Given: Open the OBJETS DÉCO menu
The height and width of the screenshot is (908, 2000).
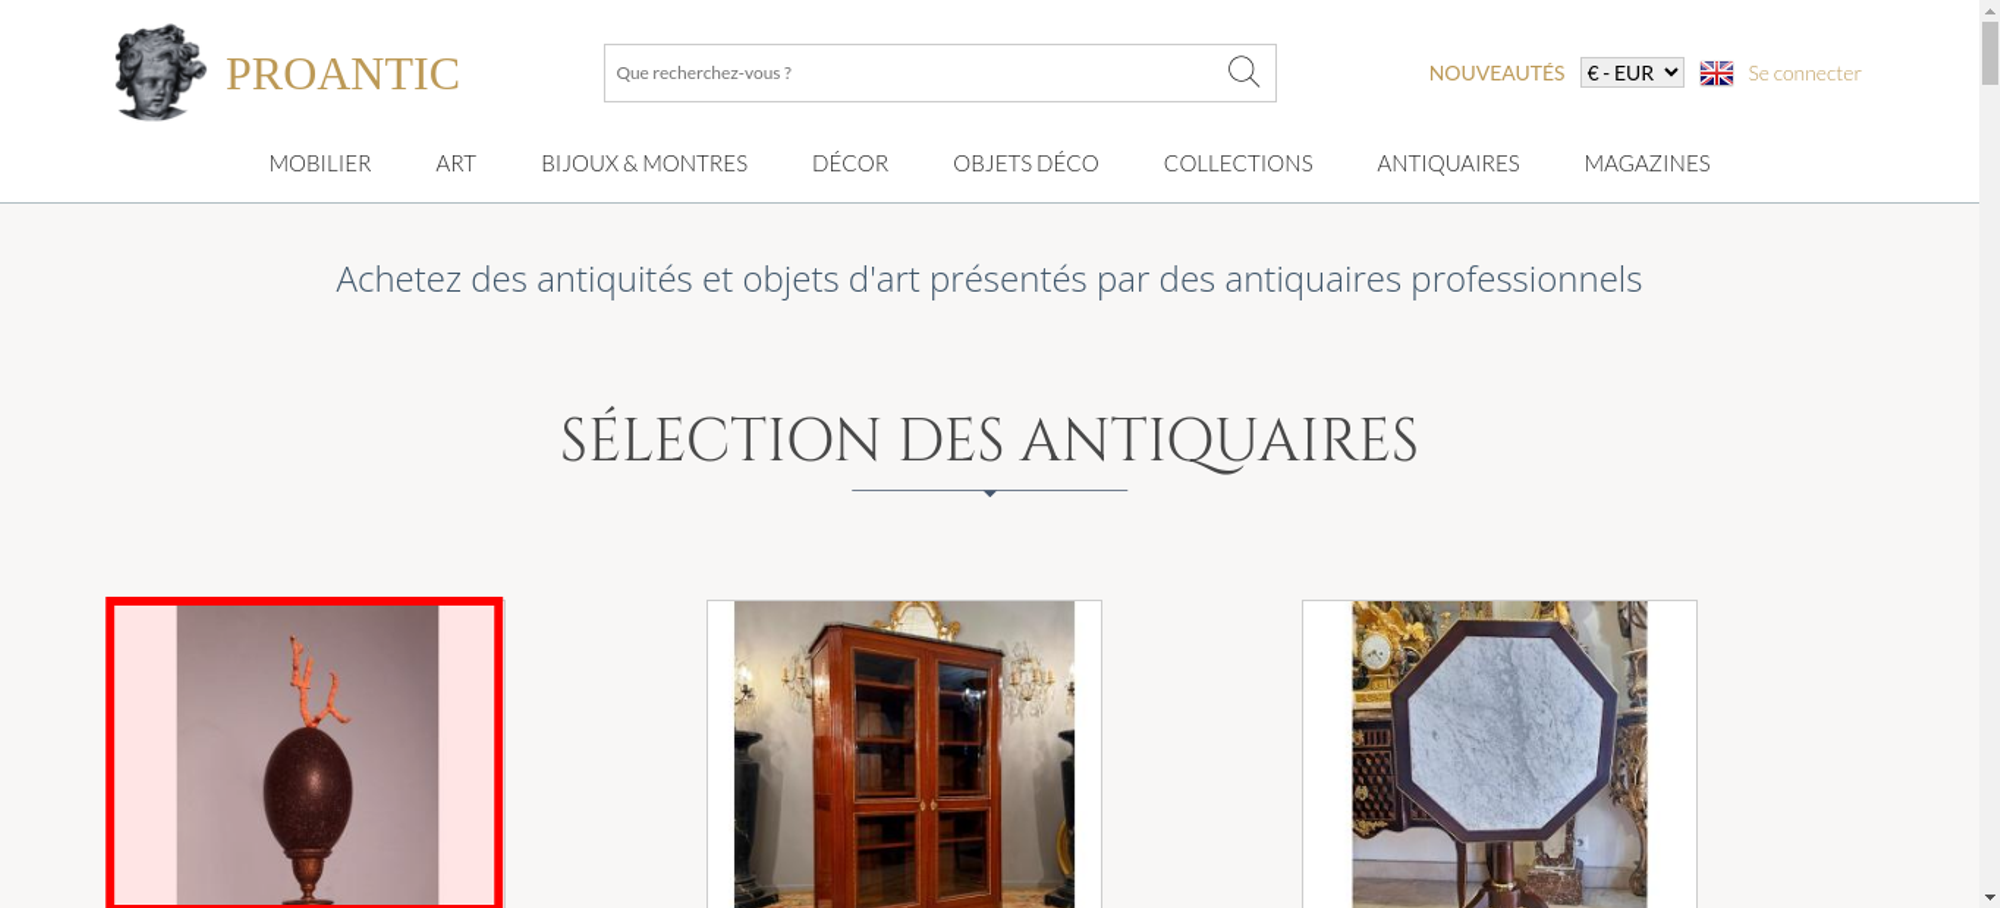Looking at the screenshot, I should click(1026, 163).
